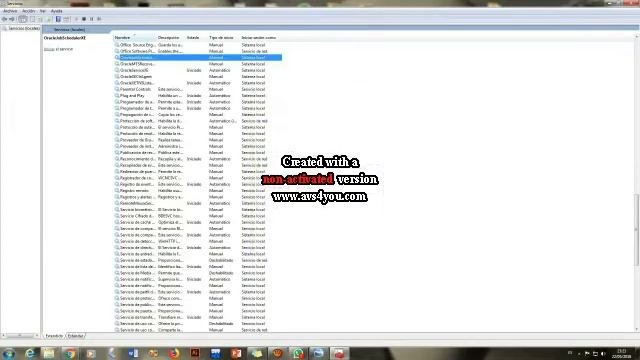Click the console tree horizontal scrollbar
640x360 pixels.
click(x=20, y=336)
